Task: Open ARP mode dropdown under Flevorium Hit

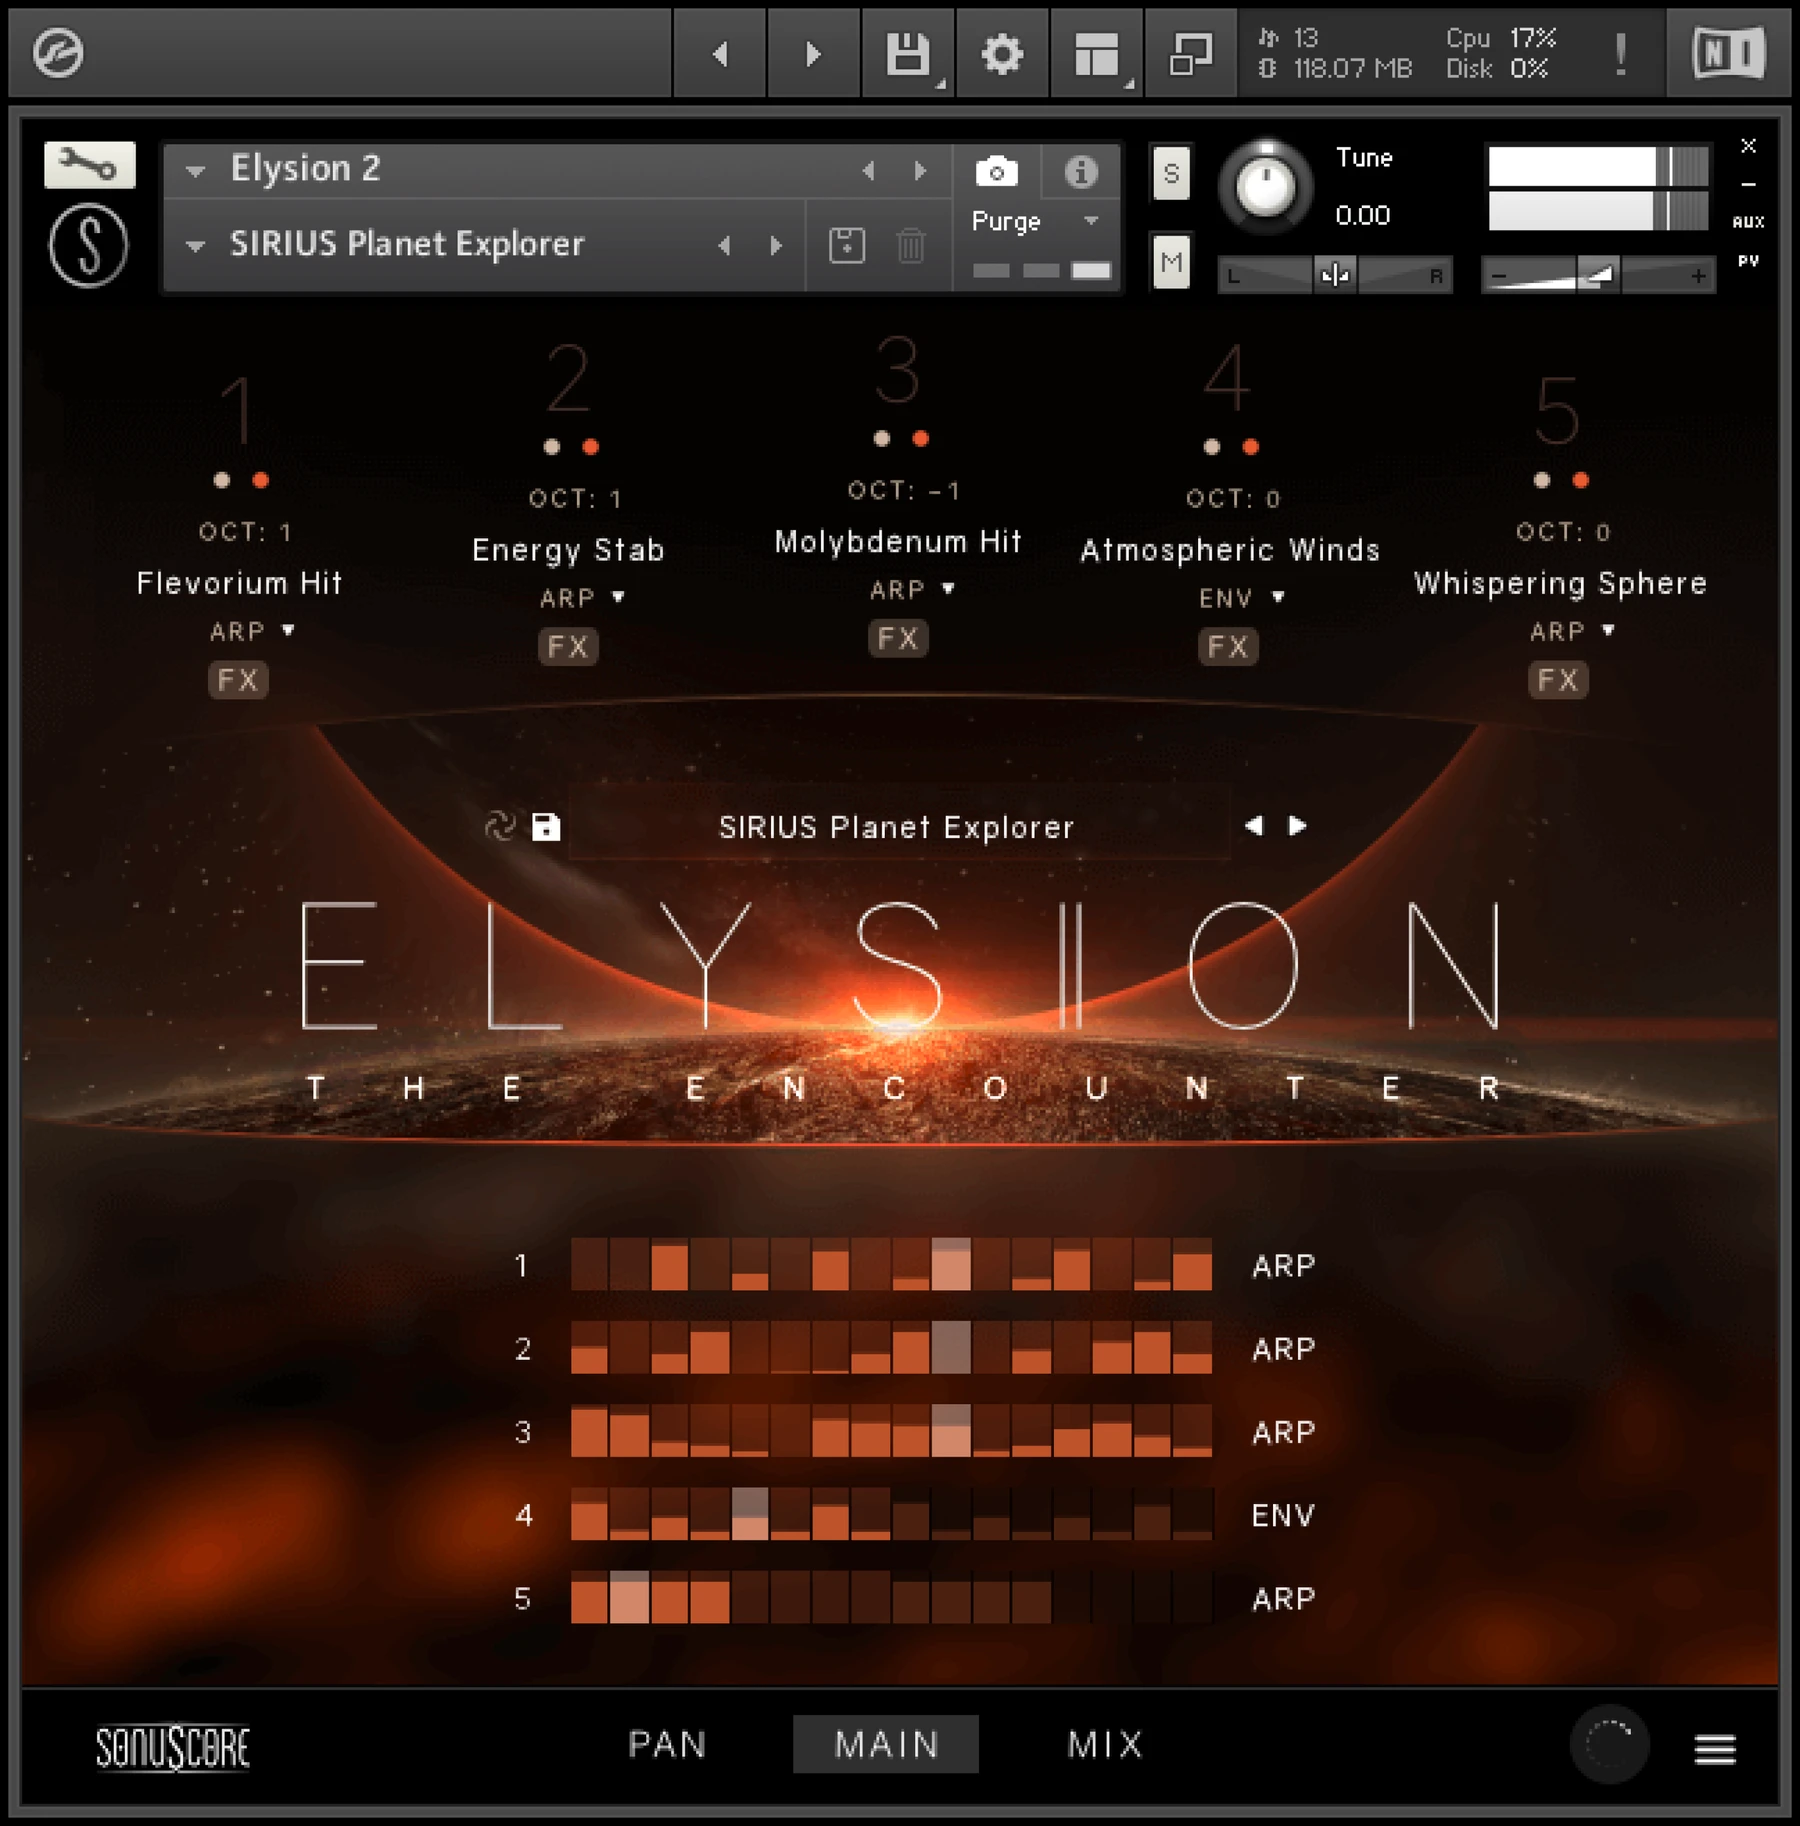Action: pos(251,631)
